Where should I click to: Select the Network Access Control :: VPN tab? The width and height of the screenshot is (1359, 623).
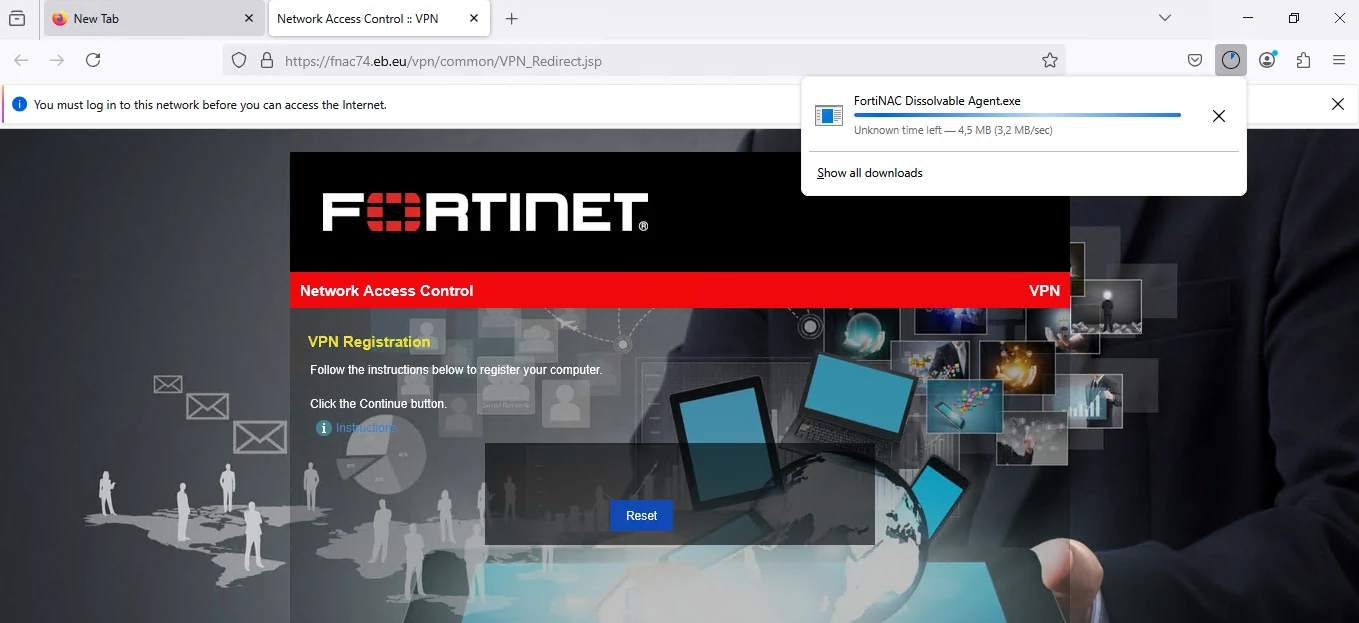[378, 18]
